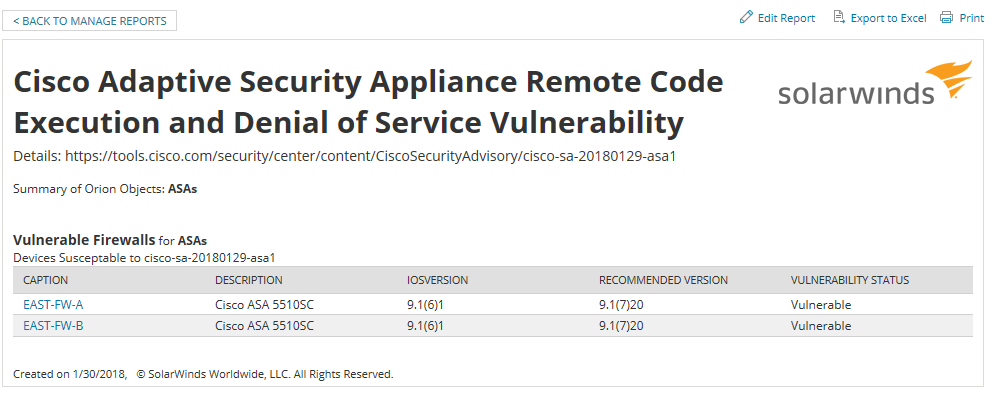Screen dimensions: 997x409
Task: Sort by the IOSVersion column header
Action: click(437, 280)
